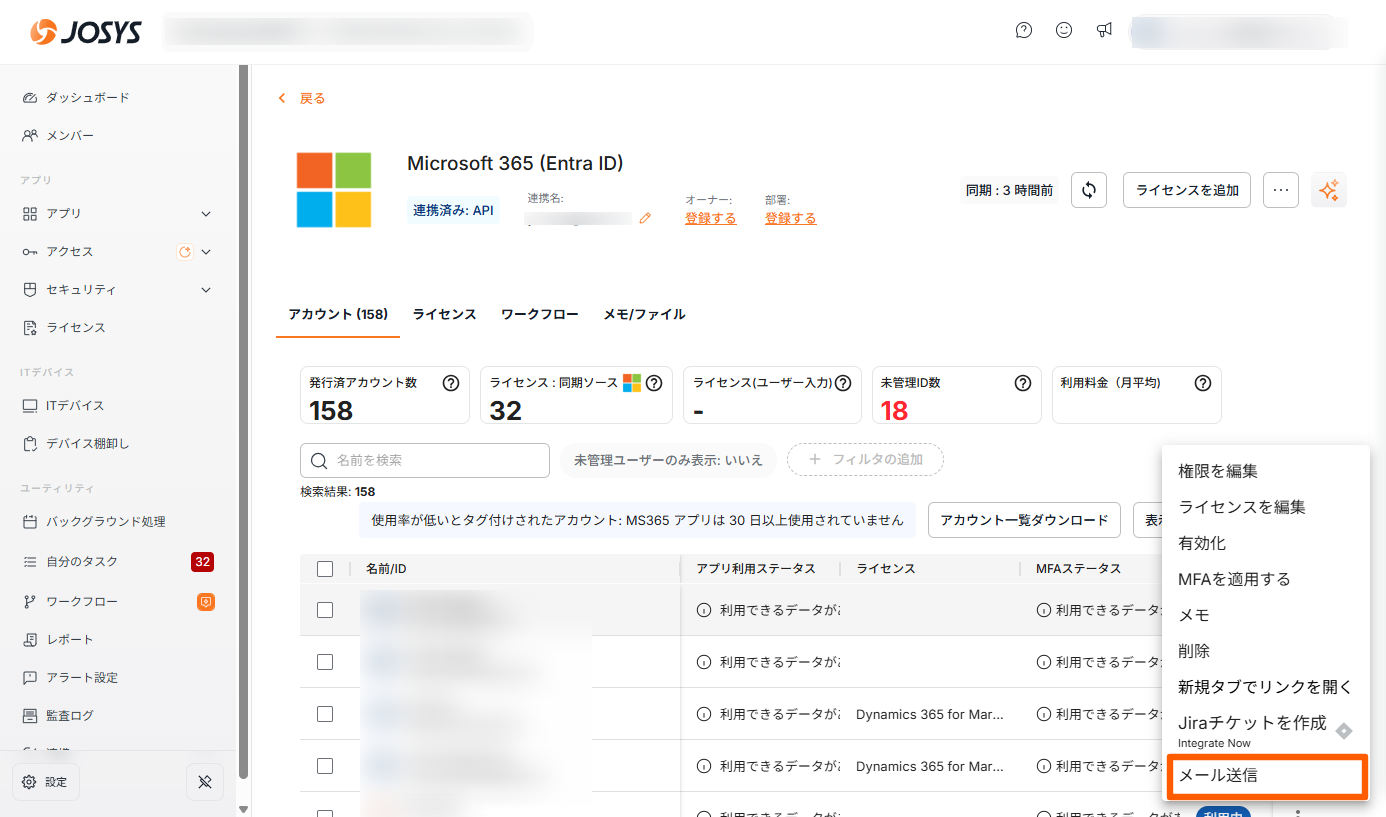Screen dimensions: 1386x817
Task: Choose Jiraチケットを作成 from the menu
Action: point(1266,730)
